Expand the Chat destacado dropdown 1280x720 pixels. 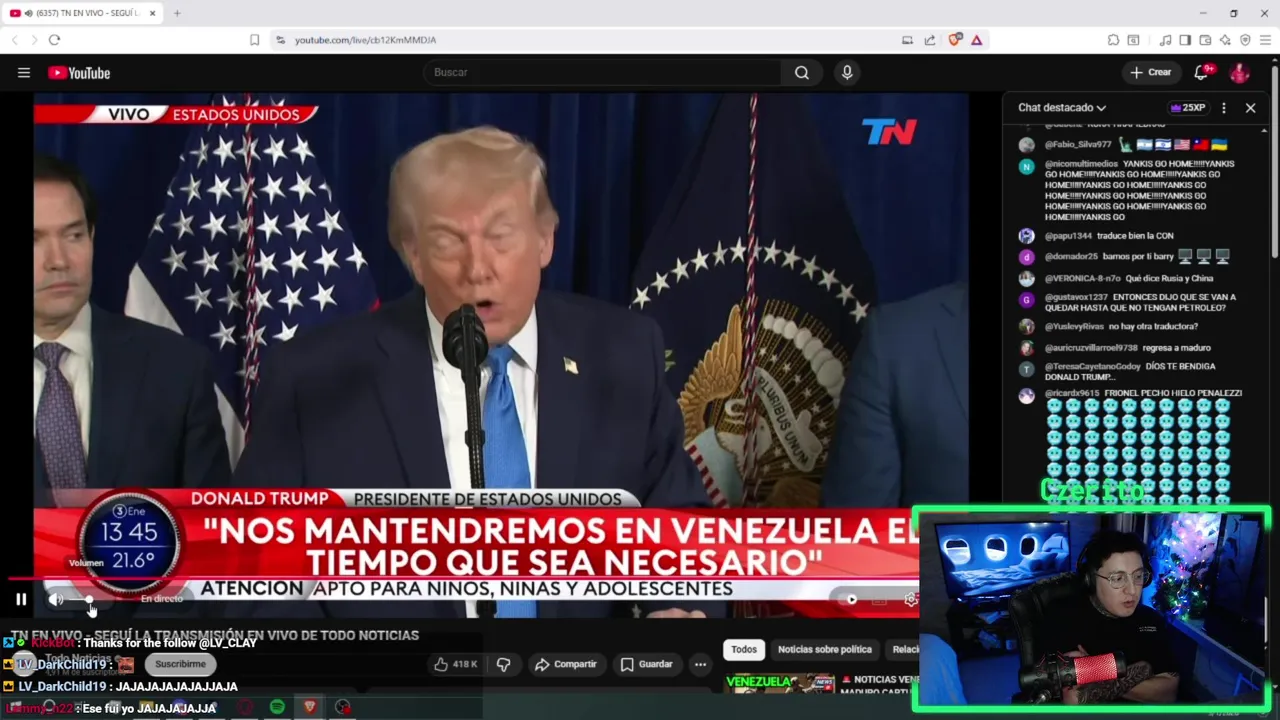point(1062,107)
